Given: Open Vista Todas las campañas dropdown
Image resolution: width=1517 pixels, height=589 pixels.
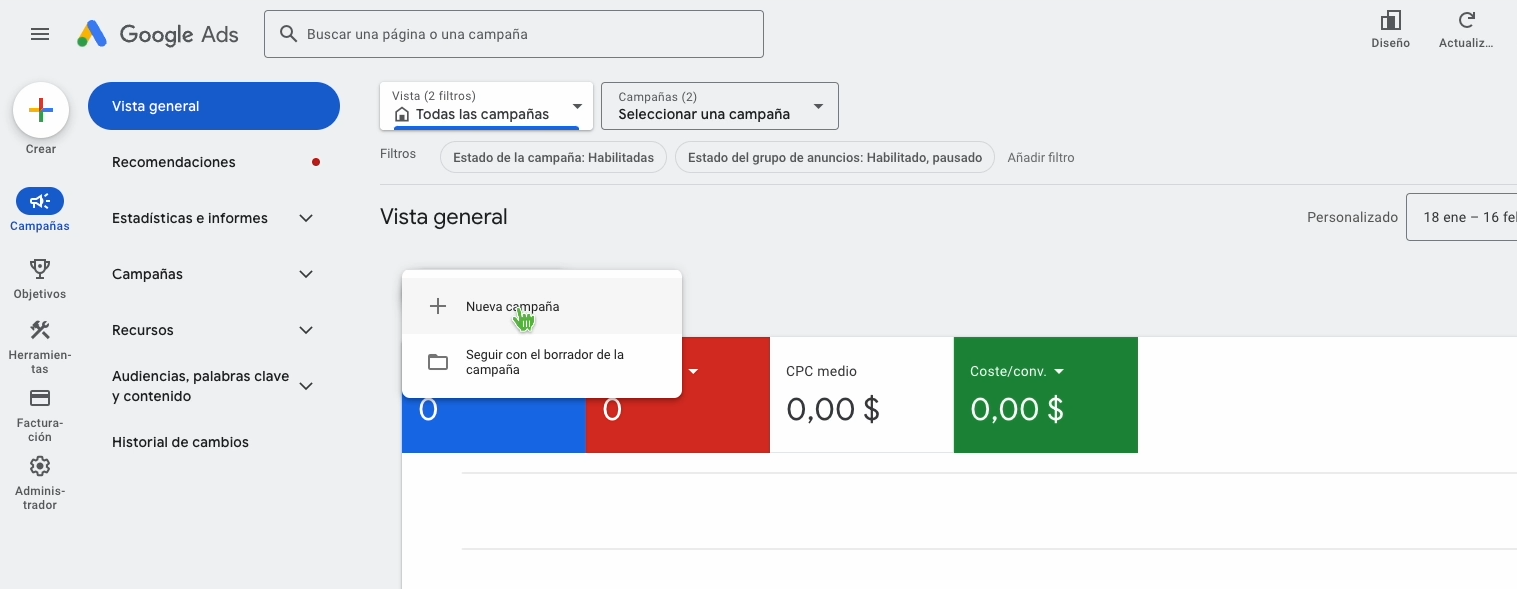Looking at the screenshot, I should (486, 106).
